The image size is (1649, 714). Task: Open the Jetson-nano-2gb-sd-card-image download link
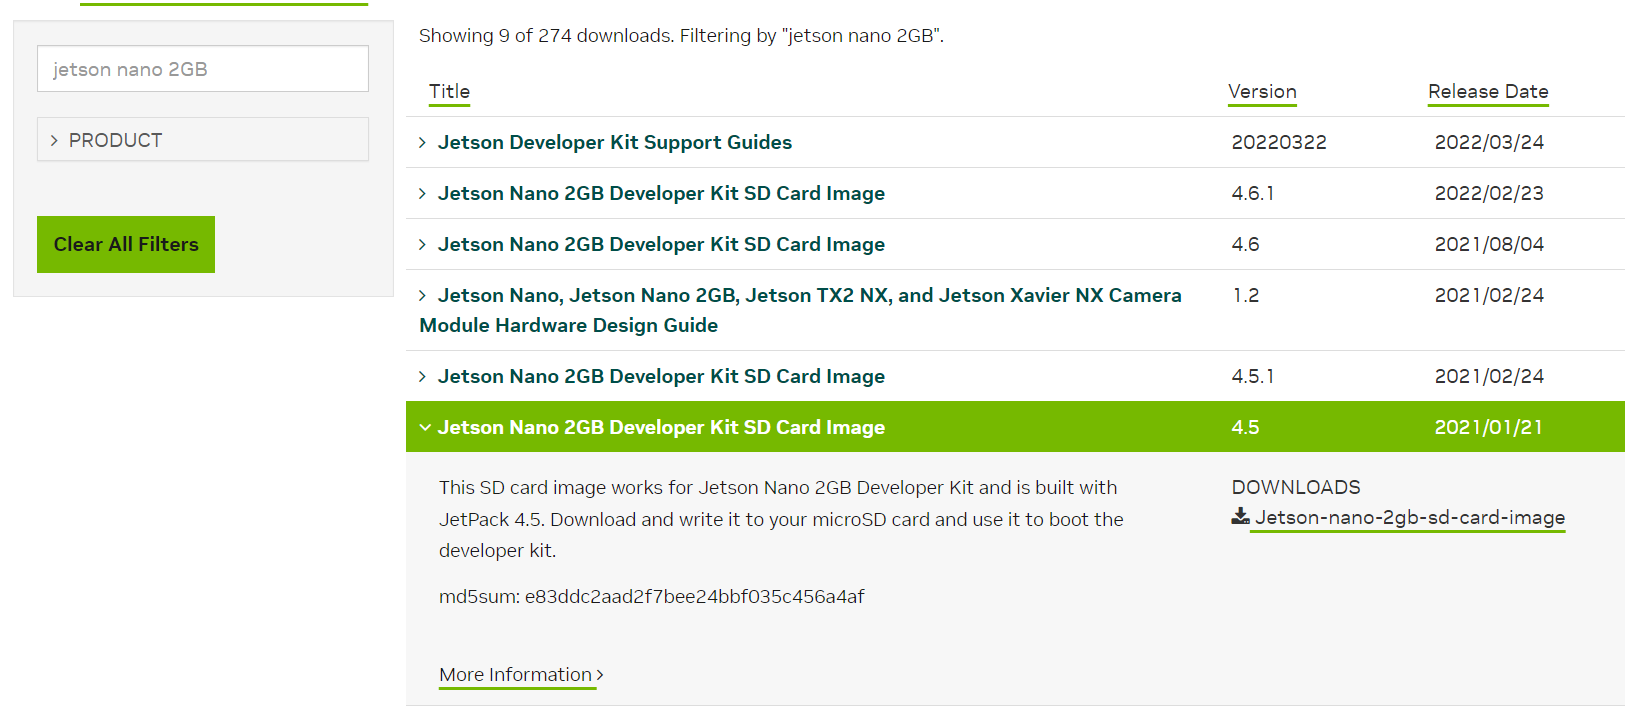(x=1409, y=518)
